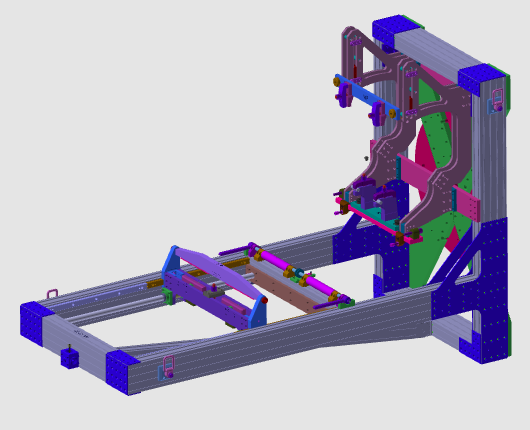Select the pink hoist ring on the vertical column
Viewport: 530px width, 430px height.
tap(497, 100)
